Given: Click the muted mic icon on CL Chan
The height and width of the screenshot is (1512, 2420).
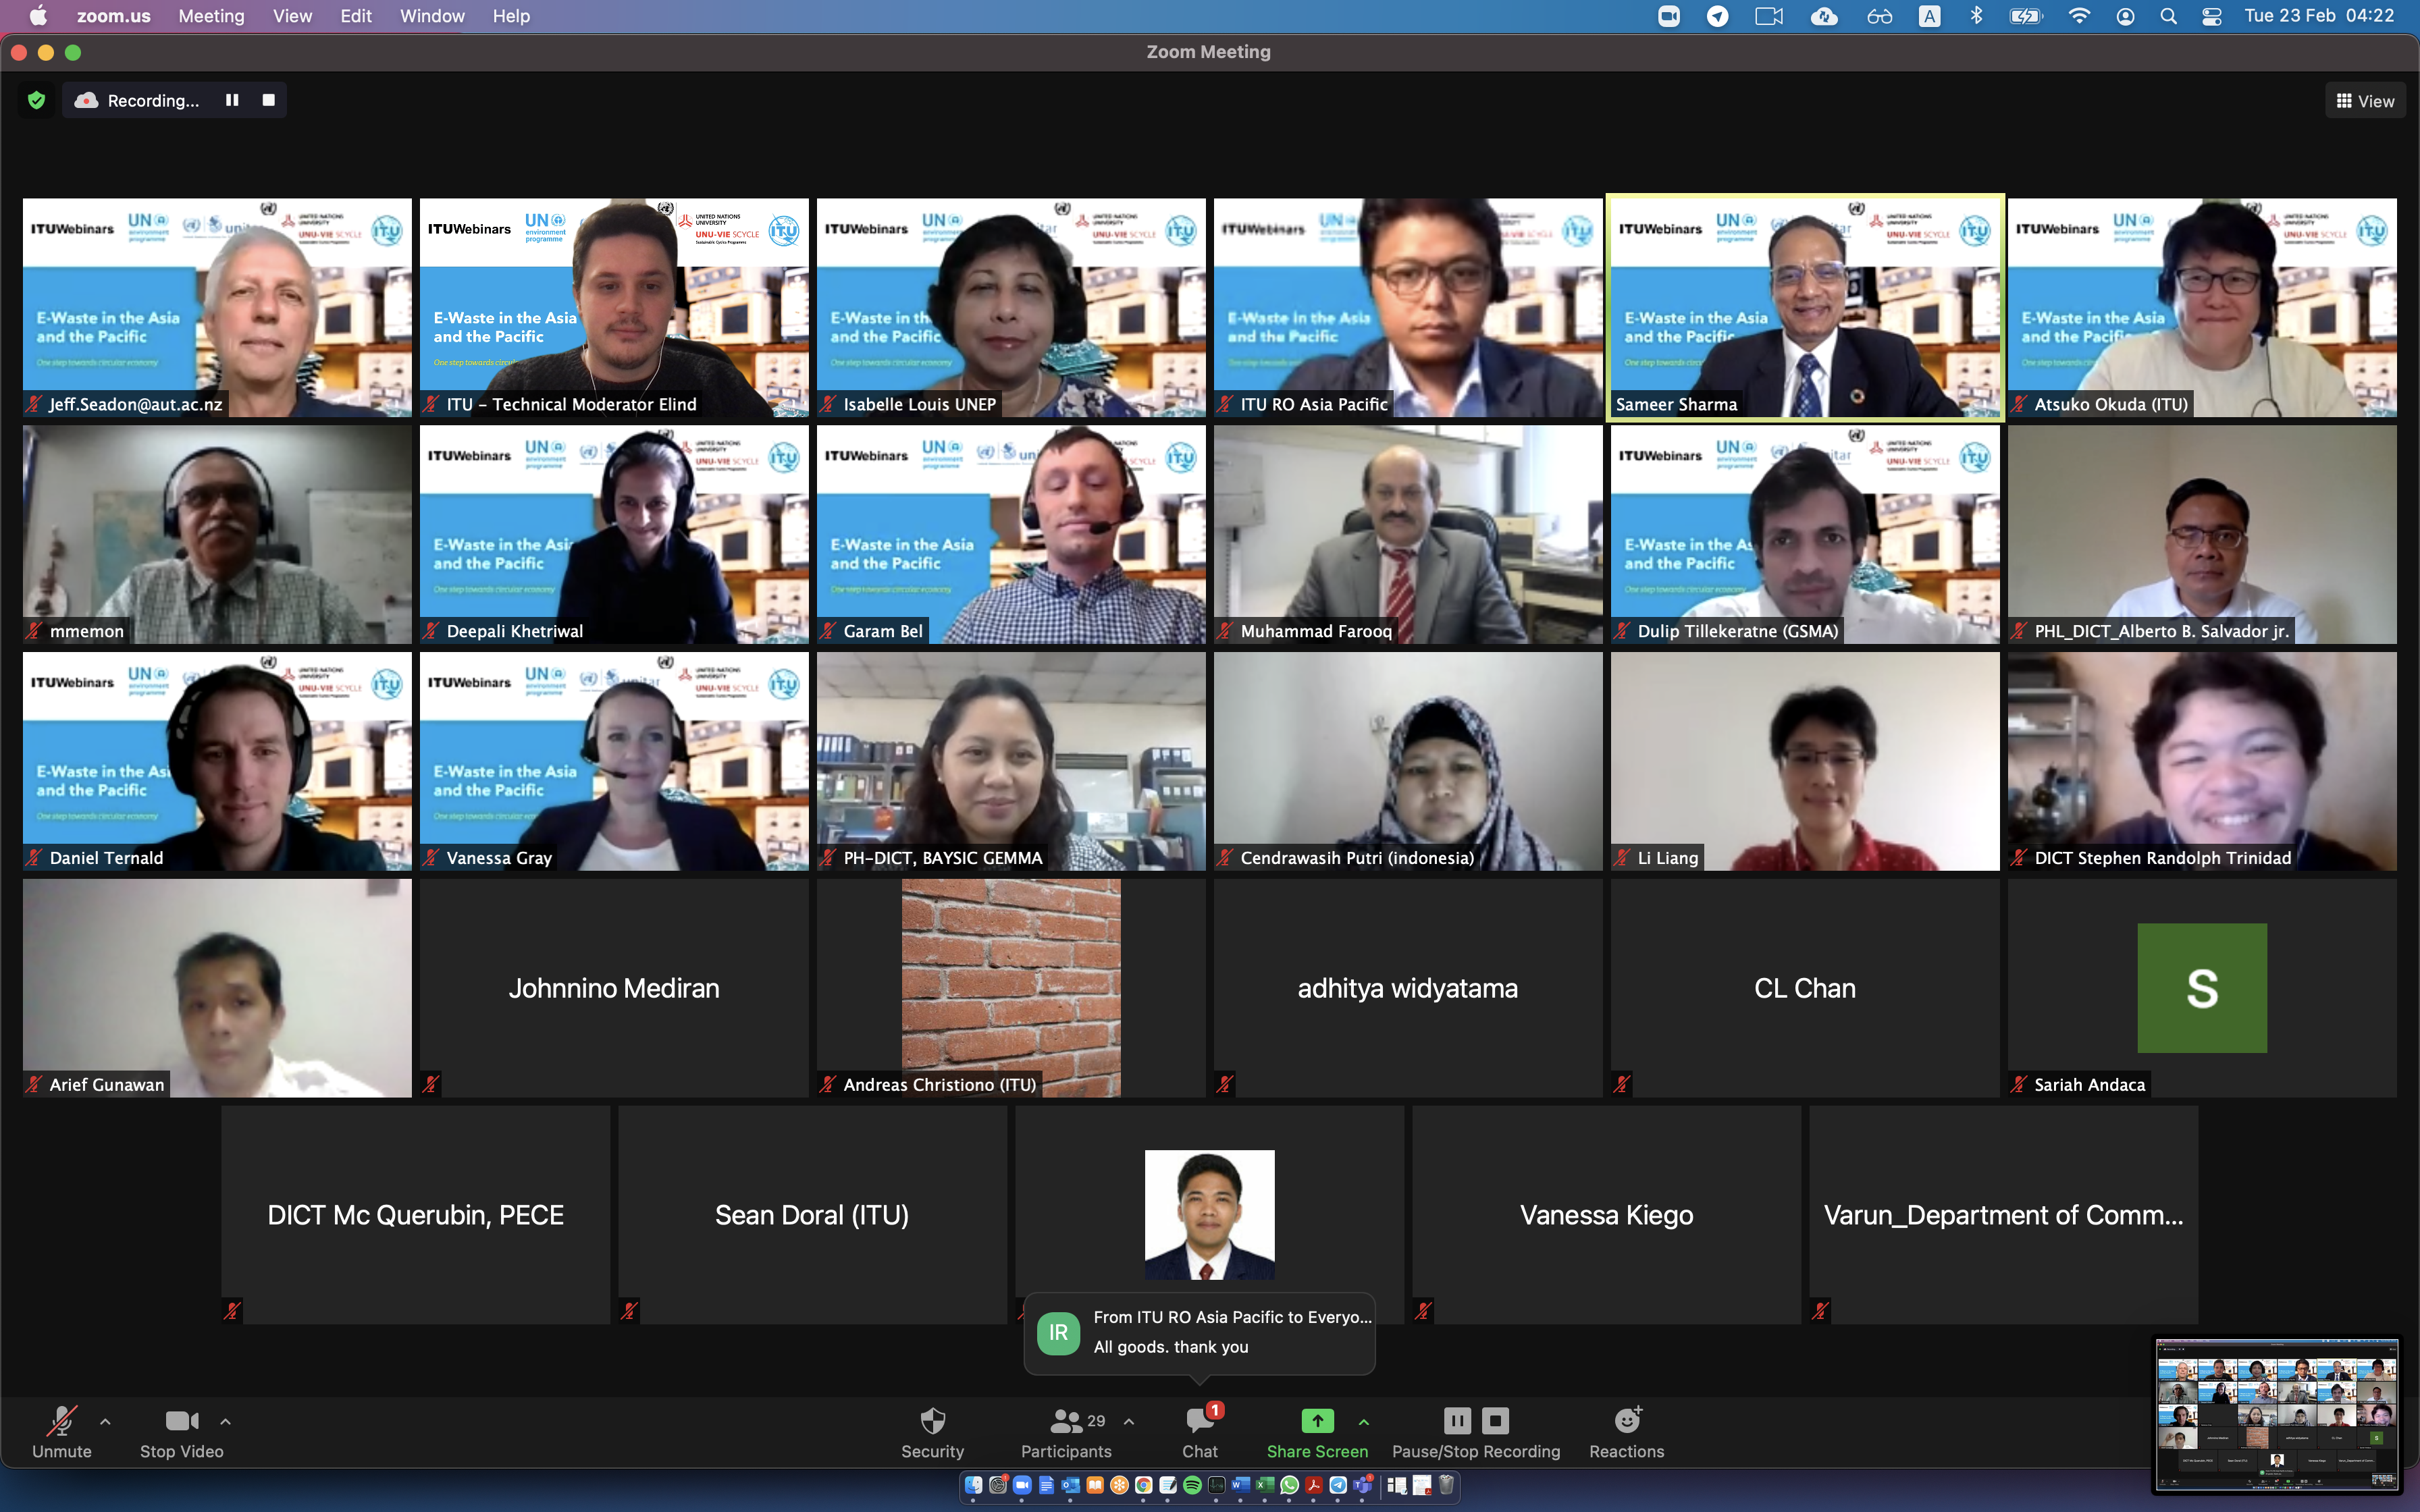Looking at the screenshot, I should pyautogui.click(x=1622, y=1084).
